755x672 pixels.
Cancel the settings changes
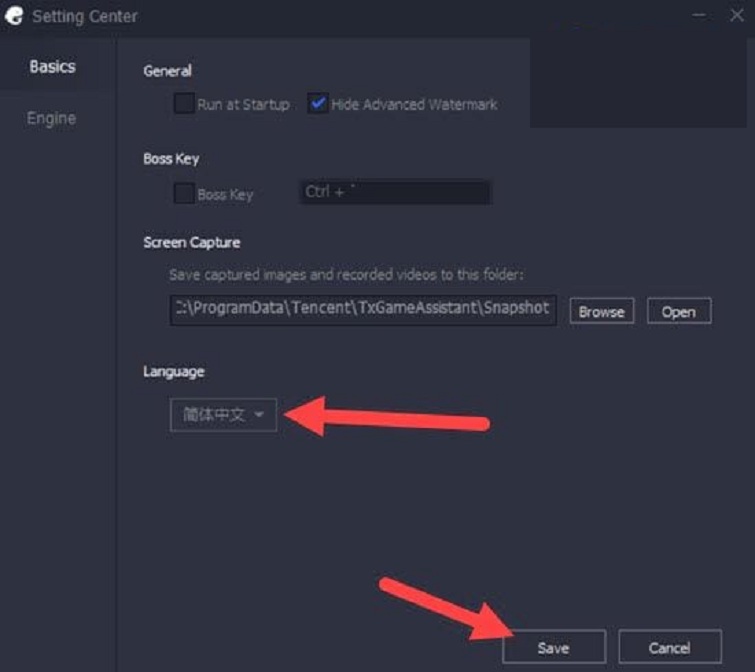coord(669,647)
